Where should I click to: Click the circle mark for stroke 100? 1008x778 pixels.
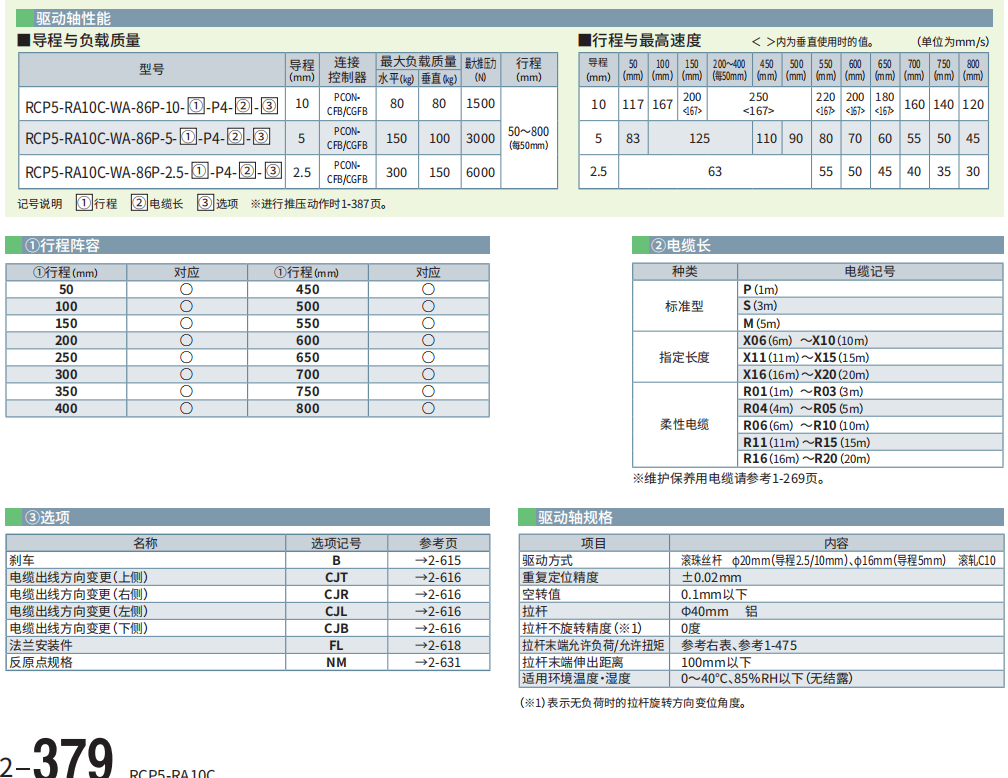(x=186, y=306)
